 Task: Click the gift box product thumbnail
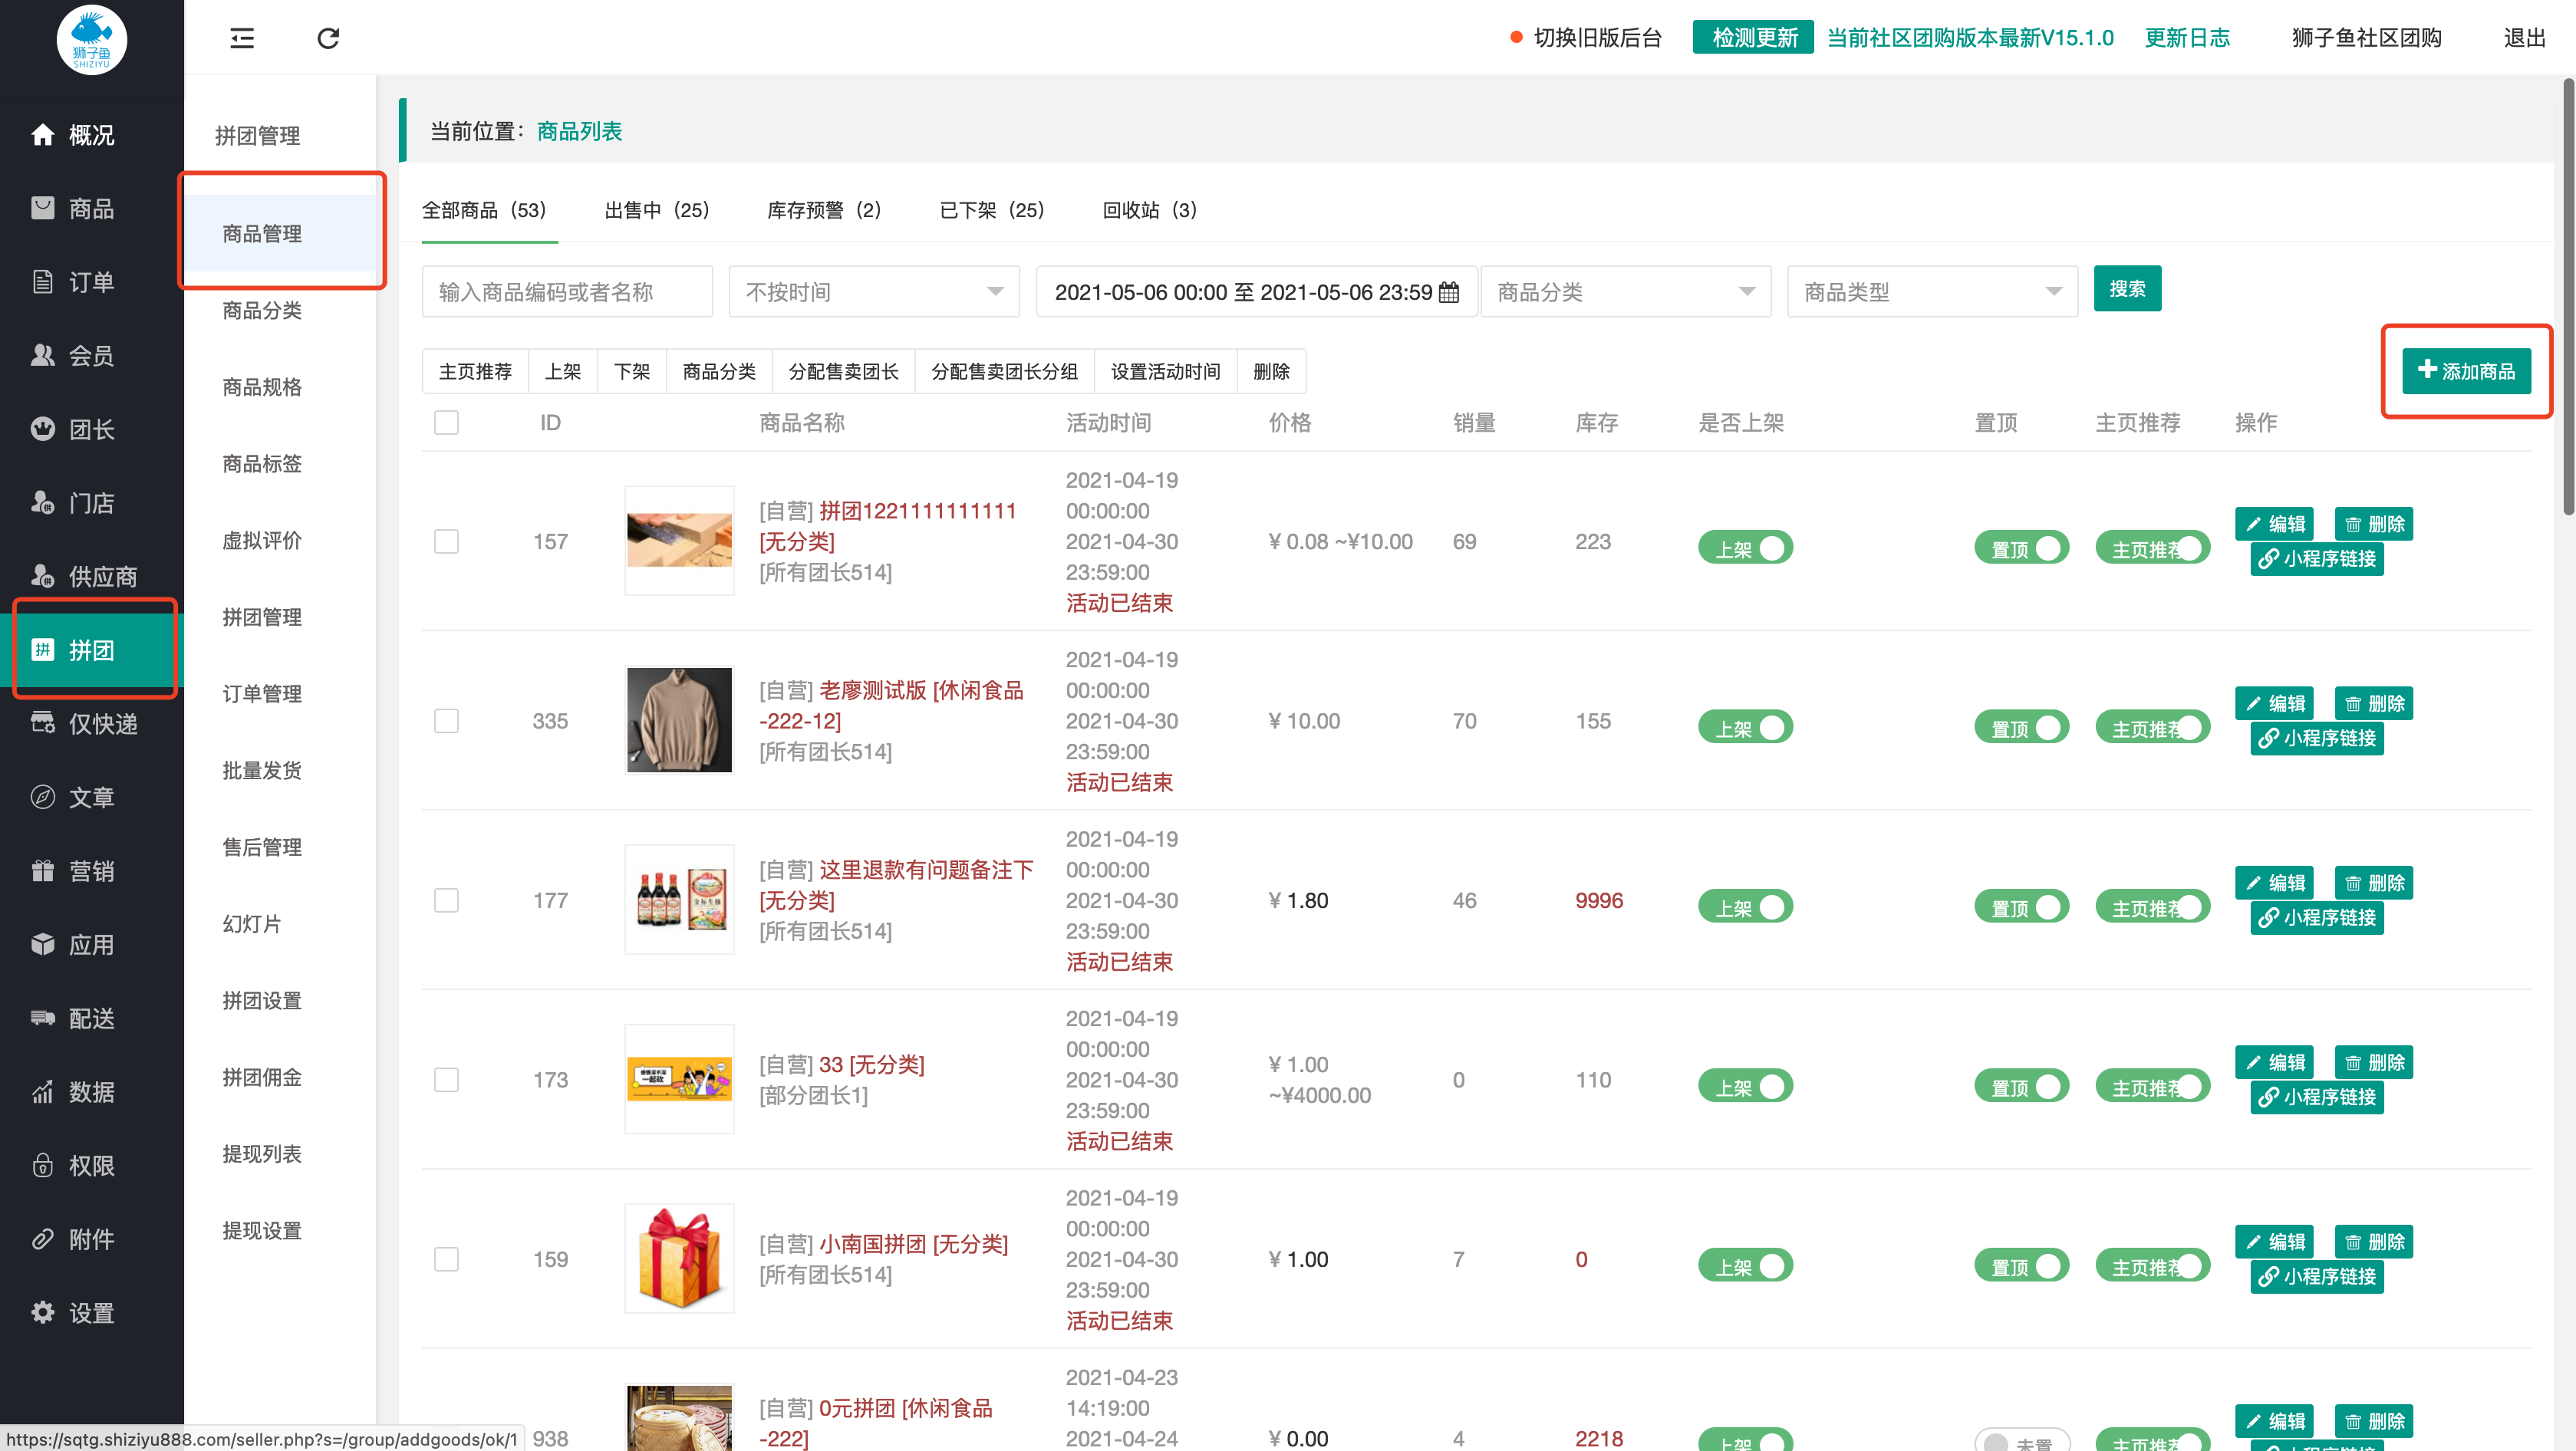pos(679,1258)
